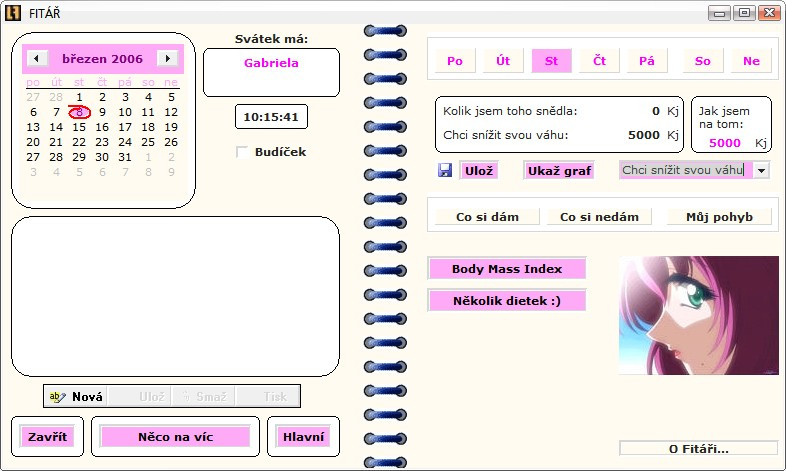This screenshot has width=786, height=471.
Task: Select March 15 in the calendar
Action: pyautogui.click(x=79, y=127)
